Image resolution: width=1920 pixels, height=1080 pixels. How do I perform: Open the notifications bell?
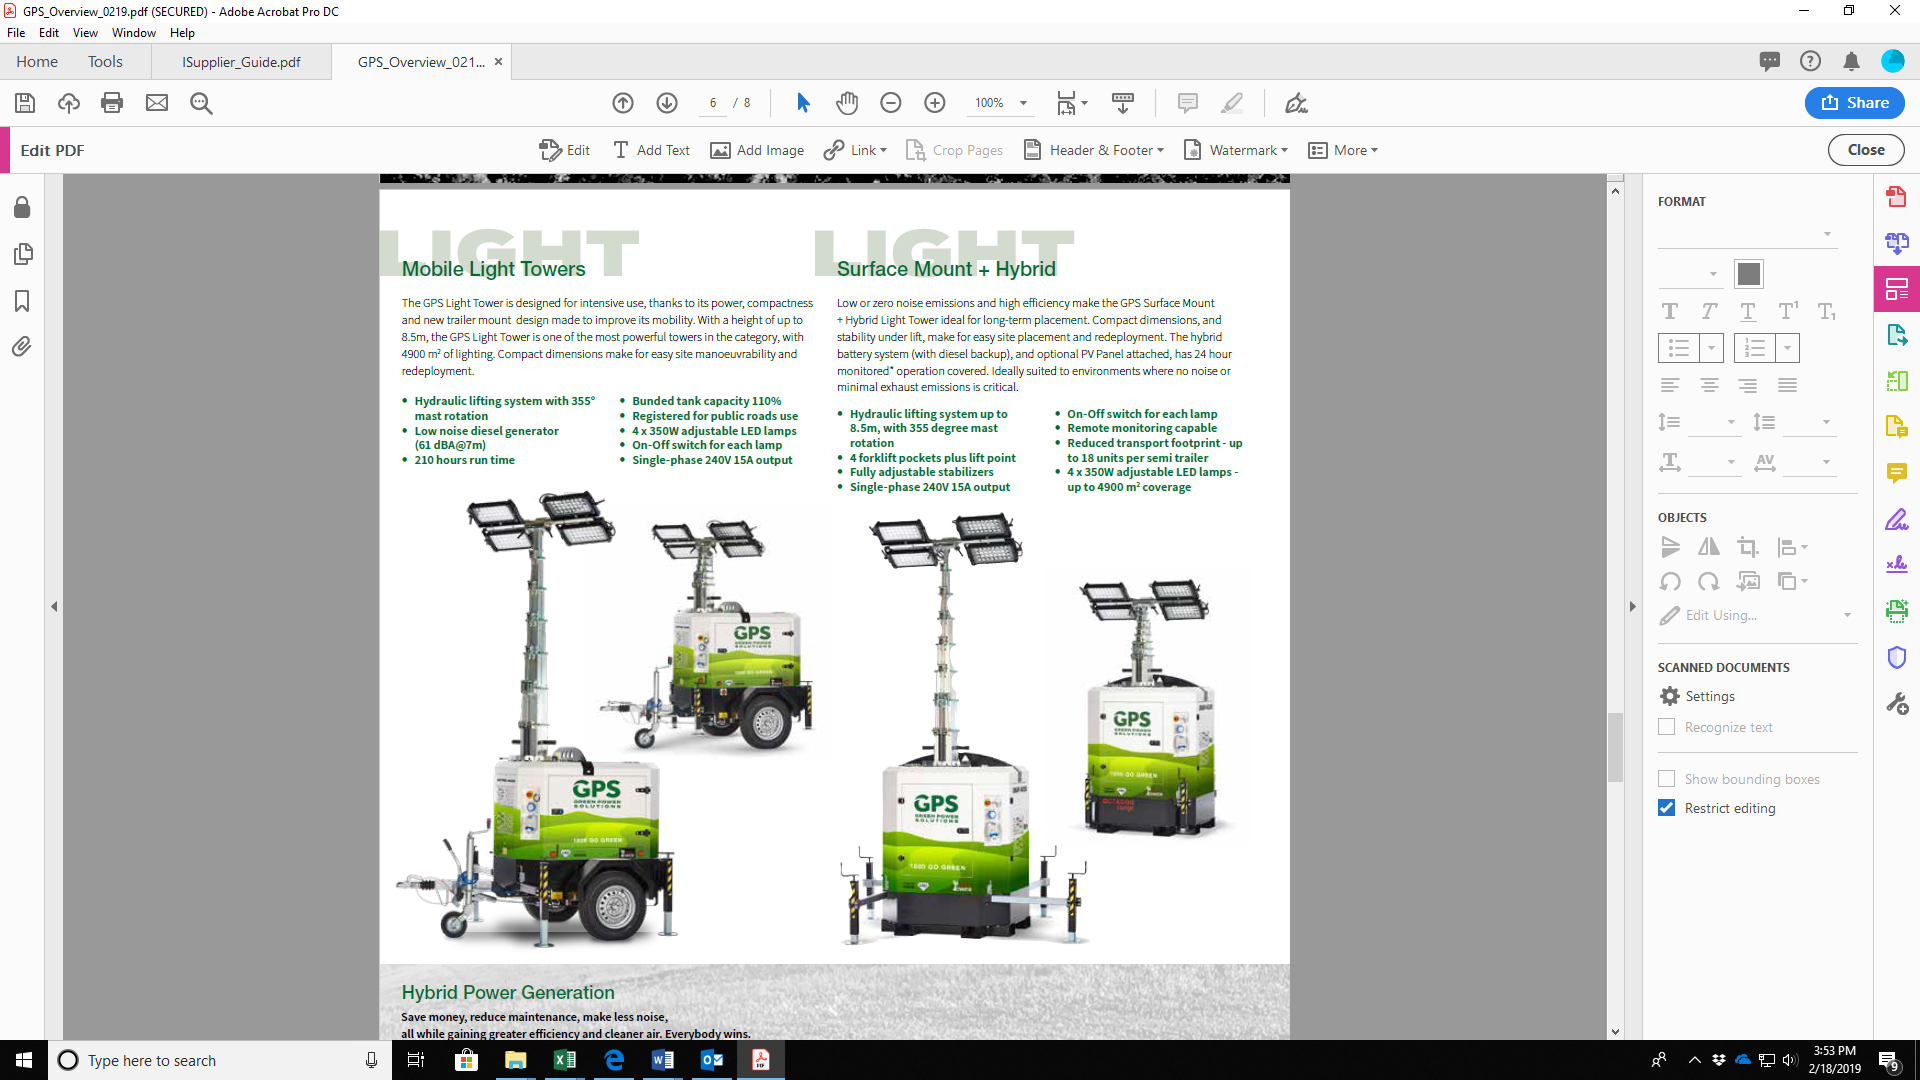1851,61
